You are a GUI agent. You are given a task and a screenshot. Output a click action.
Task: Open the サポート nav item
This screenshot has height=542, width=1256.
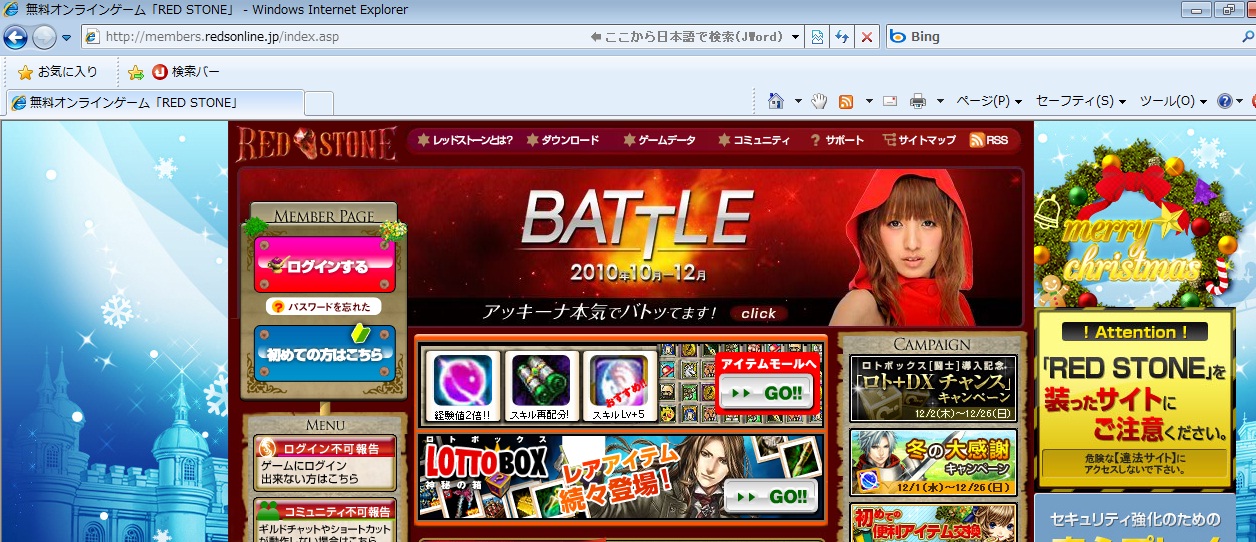coord(837,141)
